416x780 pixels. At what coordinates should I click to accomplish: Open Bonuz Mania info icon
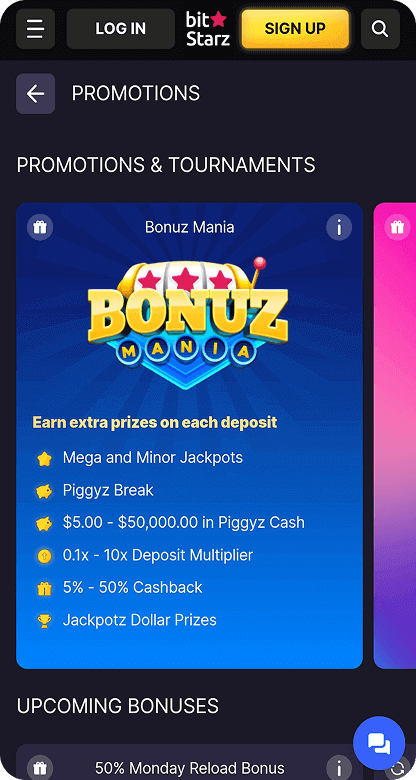click(x=339, y=227)
